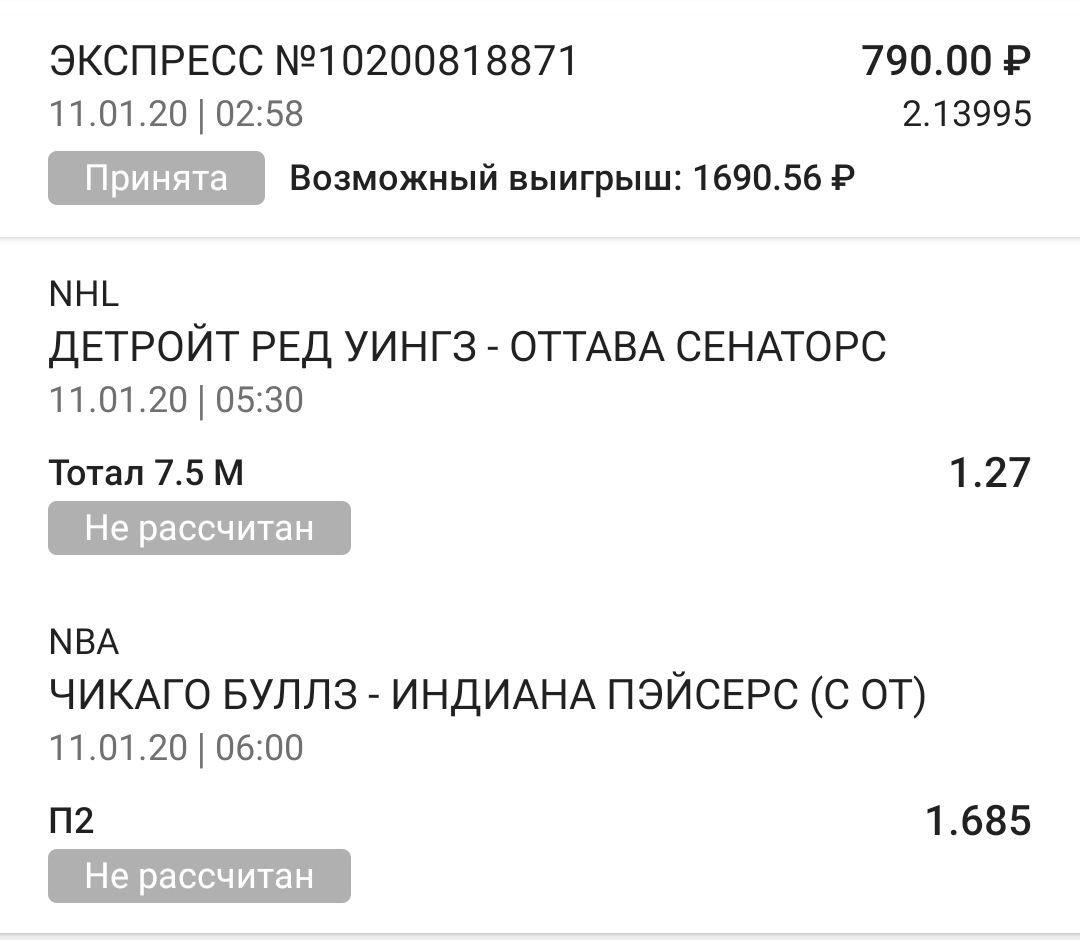This screenshot has height=940, width=1080.
Task: Open express bet №10200818871 header
Action: (x=314, y=63)
